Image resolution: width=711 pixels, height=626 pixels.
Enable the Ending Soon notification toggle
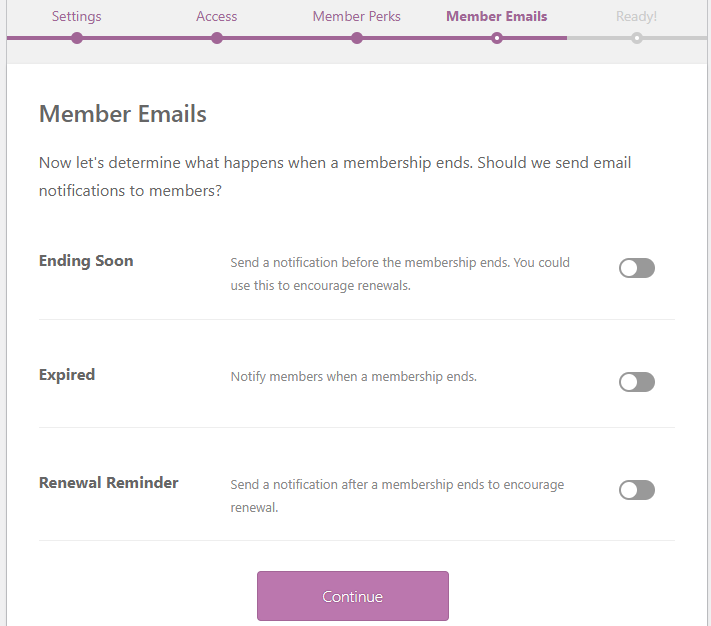[x=637, y=268]
